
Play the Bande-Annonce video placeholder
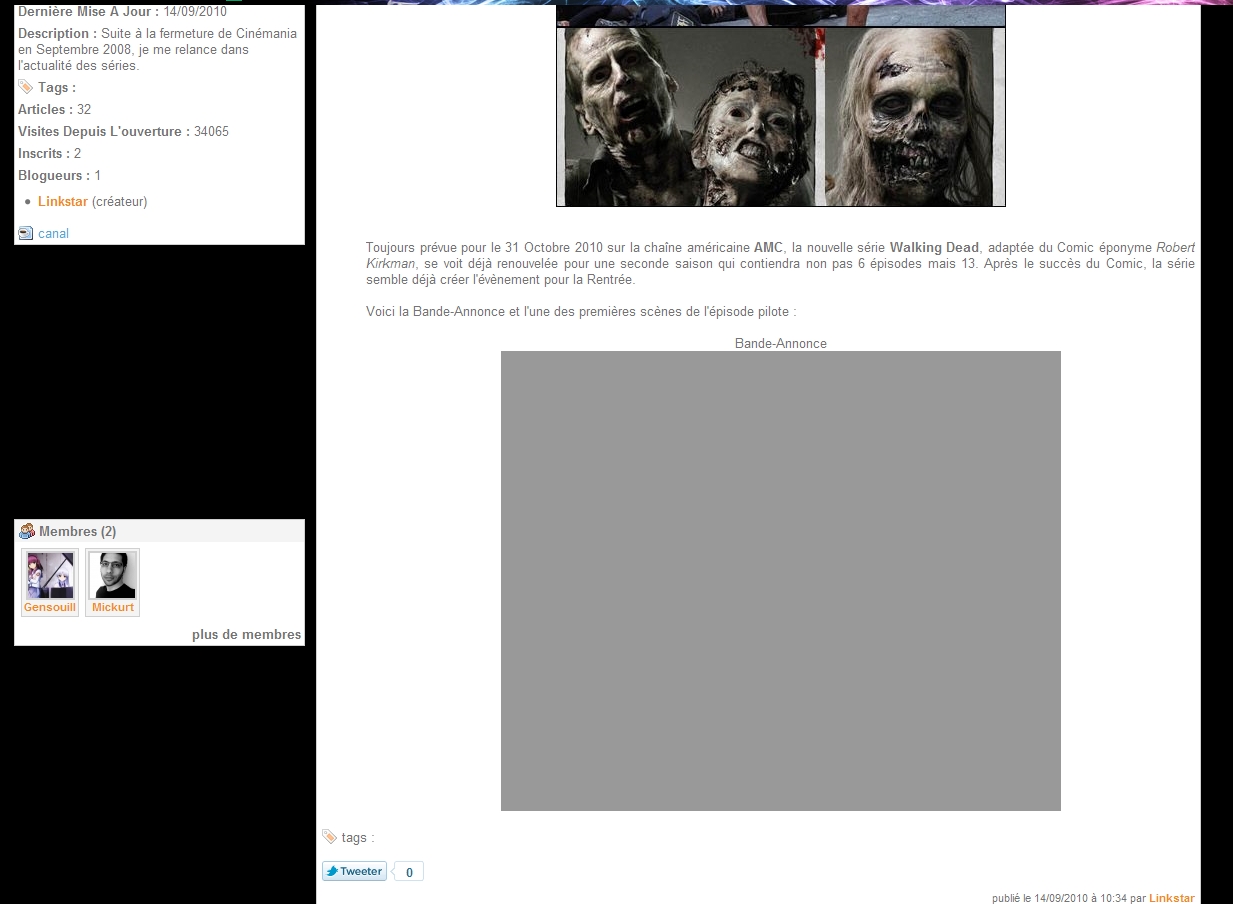(x=780, y=580)
